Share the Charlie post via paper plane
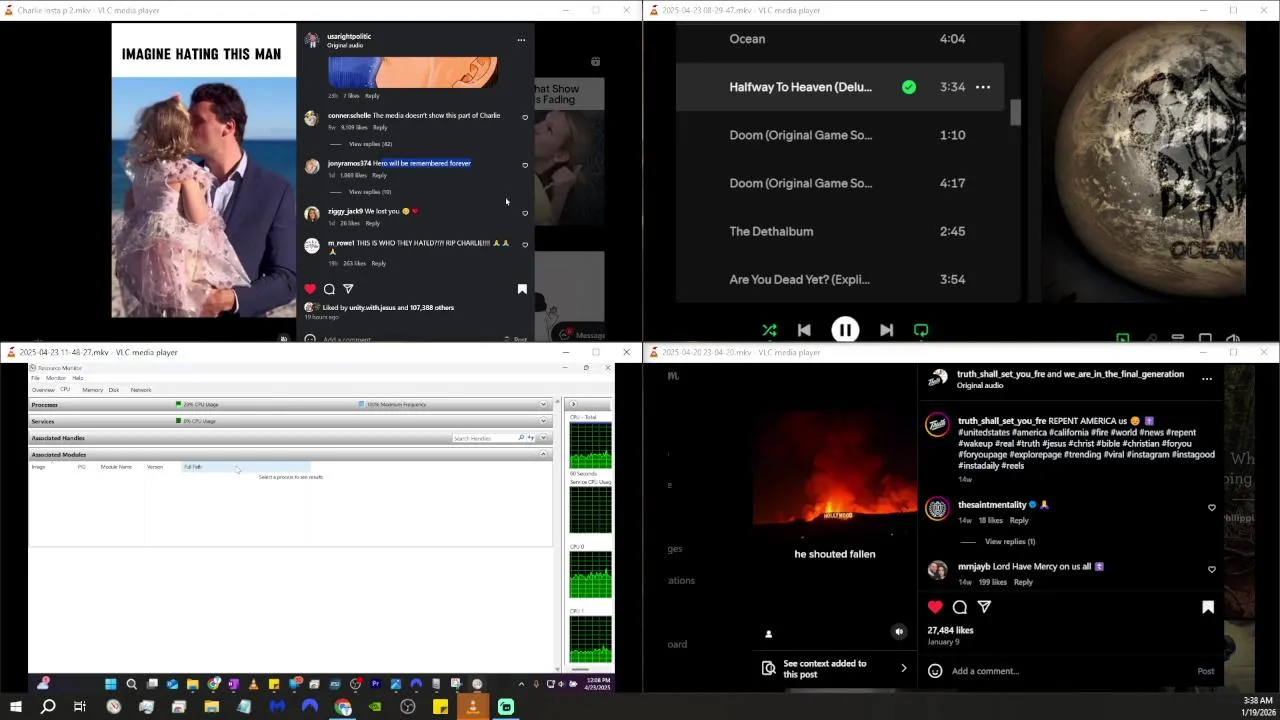This screenshot has height=720, width=1280. click(348, 289)
